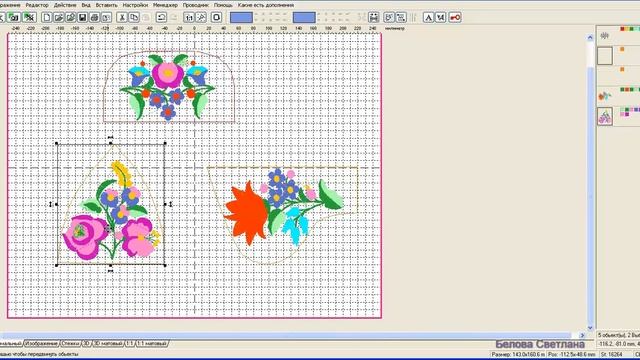
Task: Click the top-left selection handle
Action: (56, 144)
